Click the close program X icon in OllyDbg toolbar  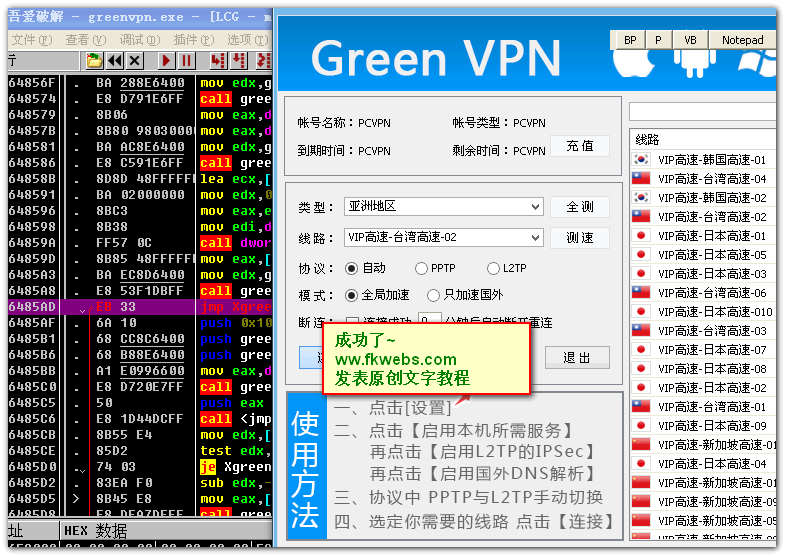tap(134, 61)
